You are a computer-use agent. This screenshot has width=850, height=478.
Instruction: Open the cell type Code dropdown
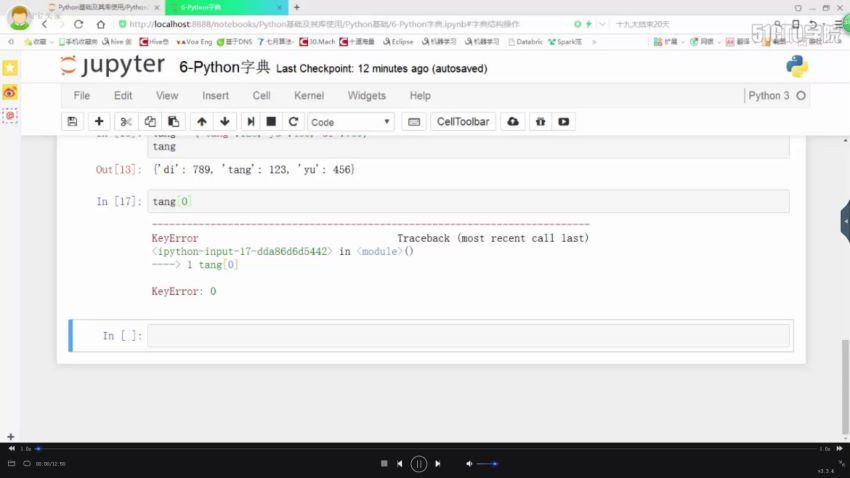351,122
